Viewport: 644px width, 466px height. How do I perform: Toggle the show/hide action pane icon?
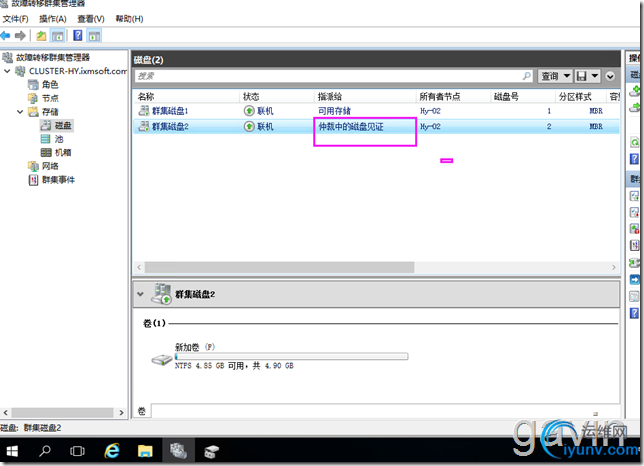[94, 36]
